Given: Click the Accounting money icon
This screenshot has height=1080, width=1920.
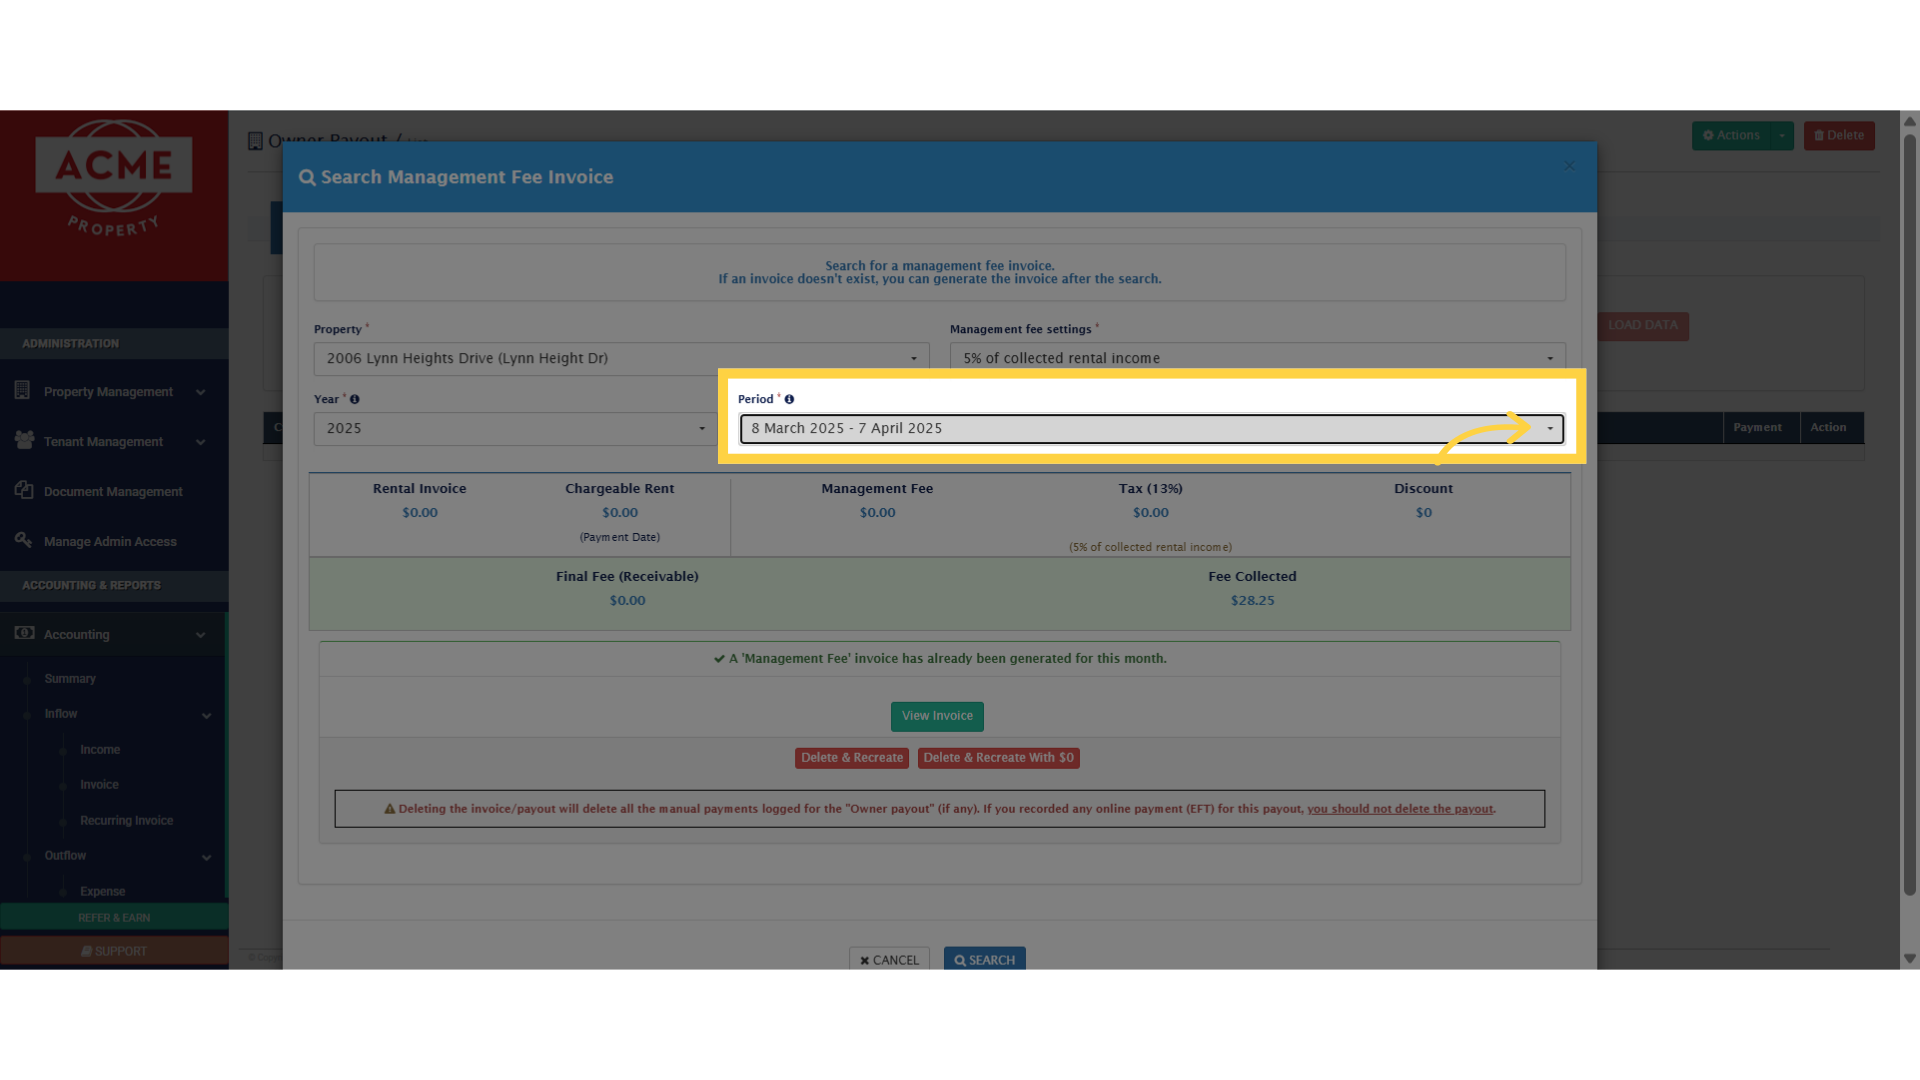Looking at the screenshot, I should point(25,633).
